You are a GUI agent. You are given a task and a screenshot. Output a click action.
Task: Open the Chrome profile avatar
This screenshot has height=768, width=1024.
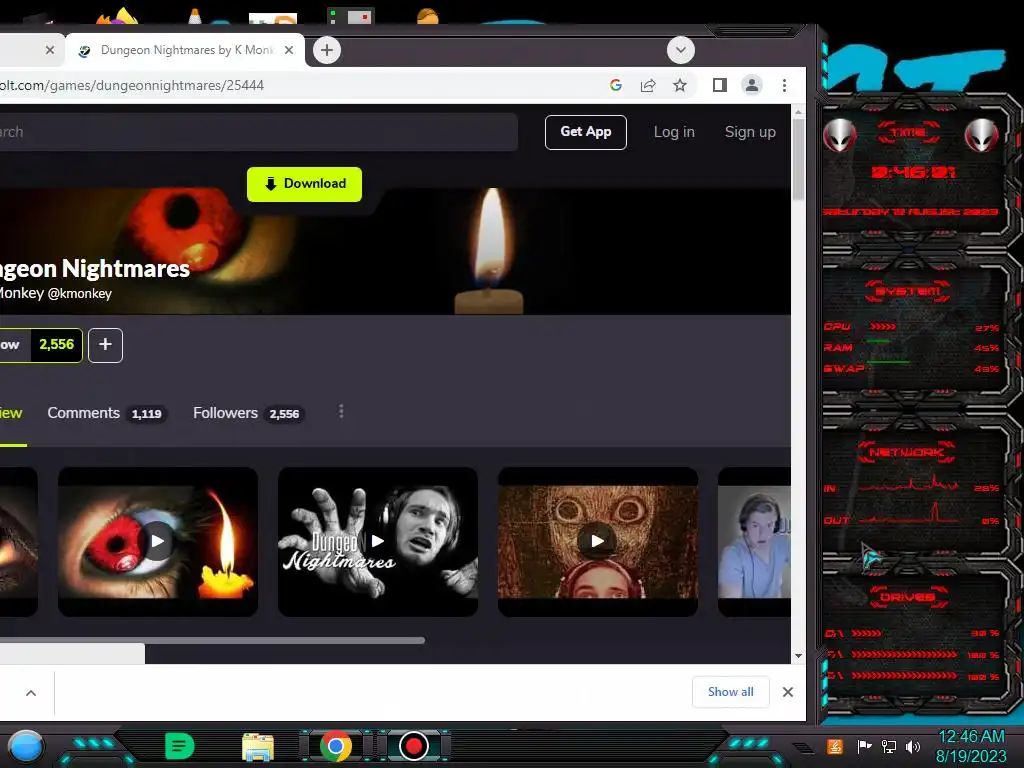coord(752,86)
